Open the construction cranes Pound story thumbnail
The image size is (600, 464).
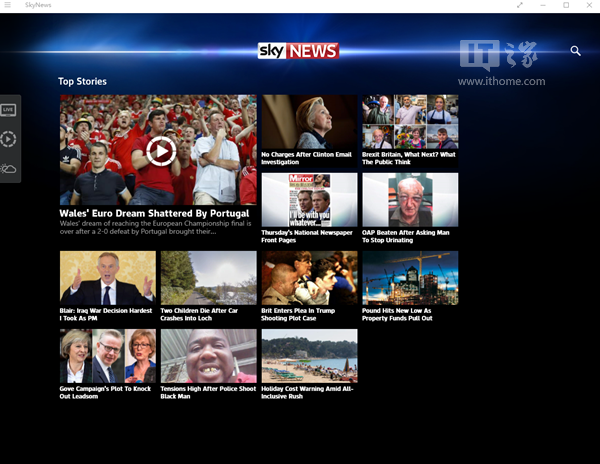[x=410, y=278]
